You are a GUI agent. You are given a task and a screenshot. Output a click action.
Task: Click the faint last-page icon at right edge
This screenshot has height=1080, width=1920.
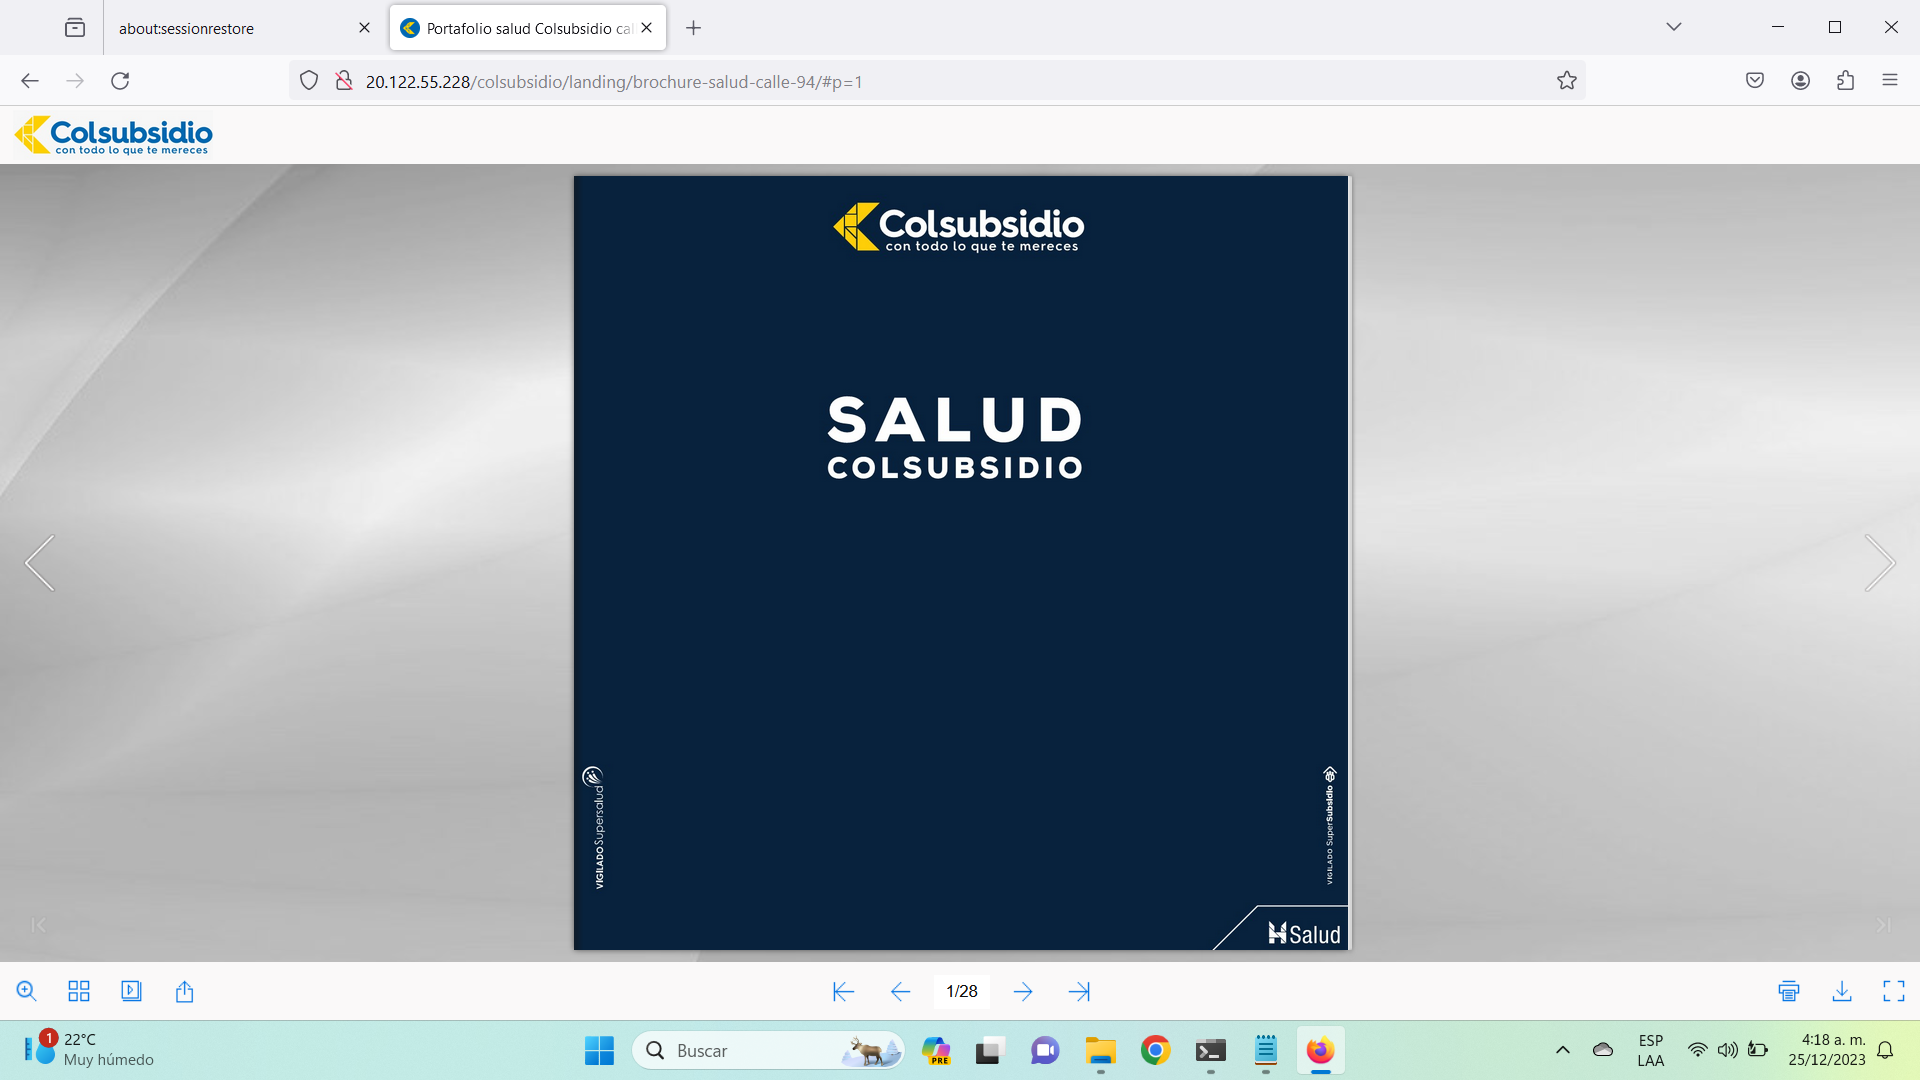point(1883,925)
